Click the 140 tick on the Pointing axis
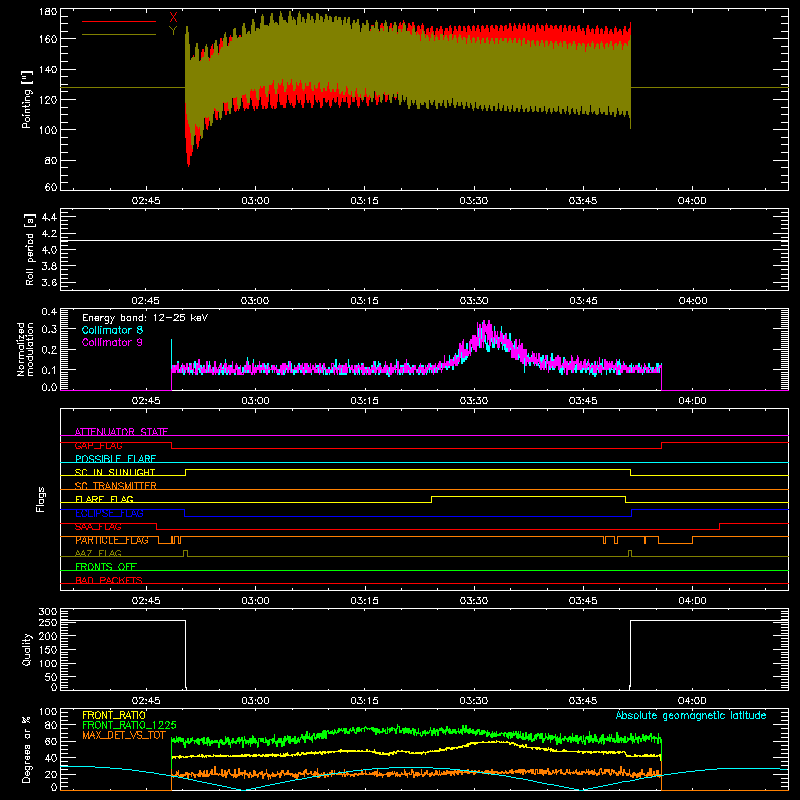The height and width of the screenshot is (800, 800). tap(48, 69)
